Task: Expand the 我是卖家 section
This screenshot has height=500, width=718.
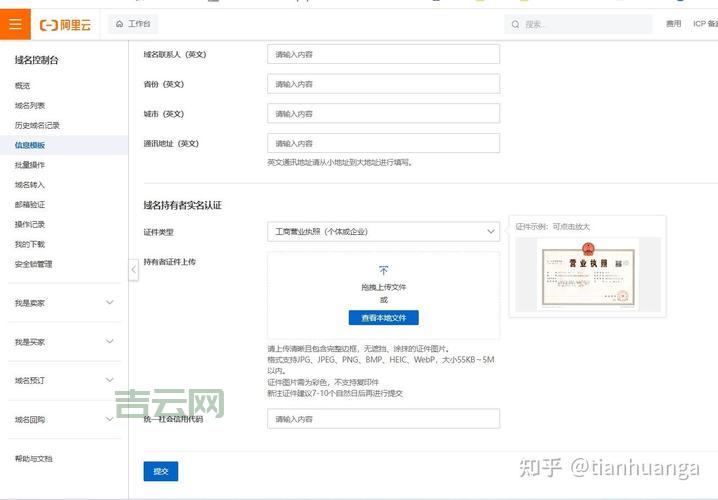Action: tap(64, 303)
